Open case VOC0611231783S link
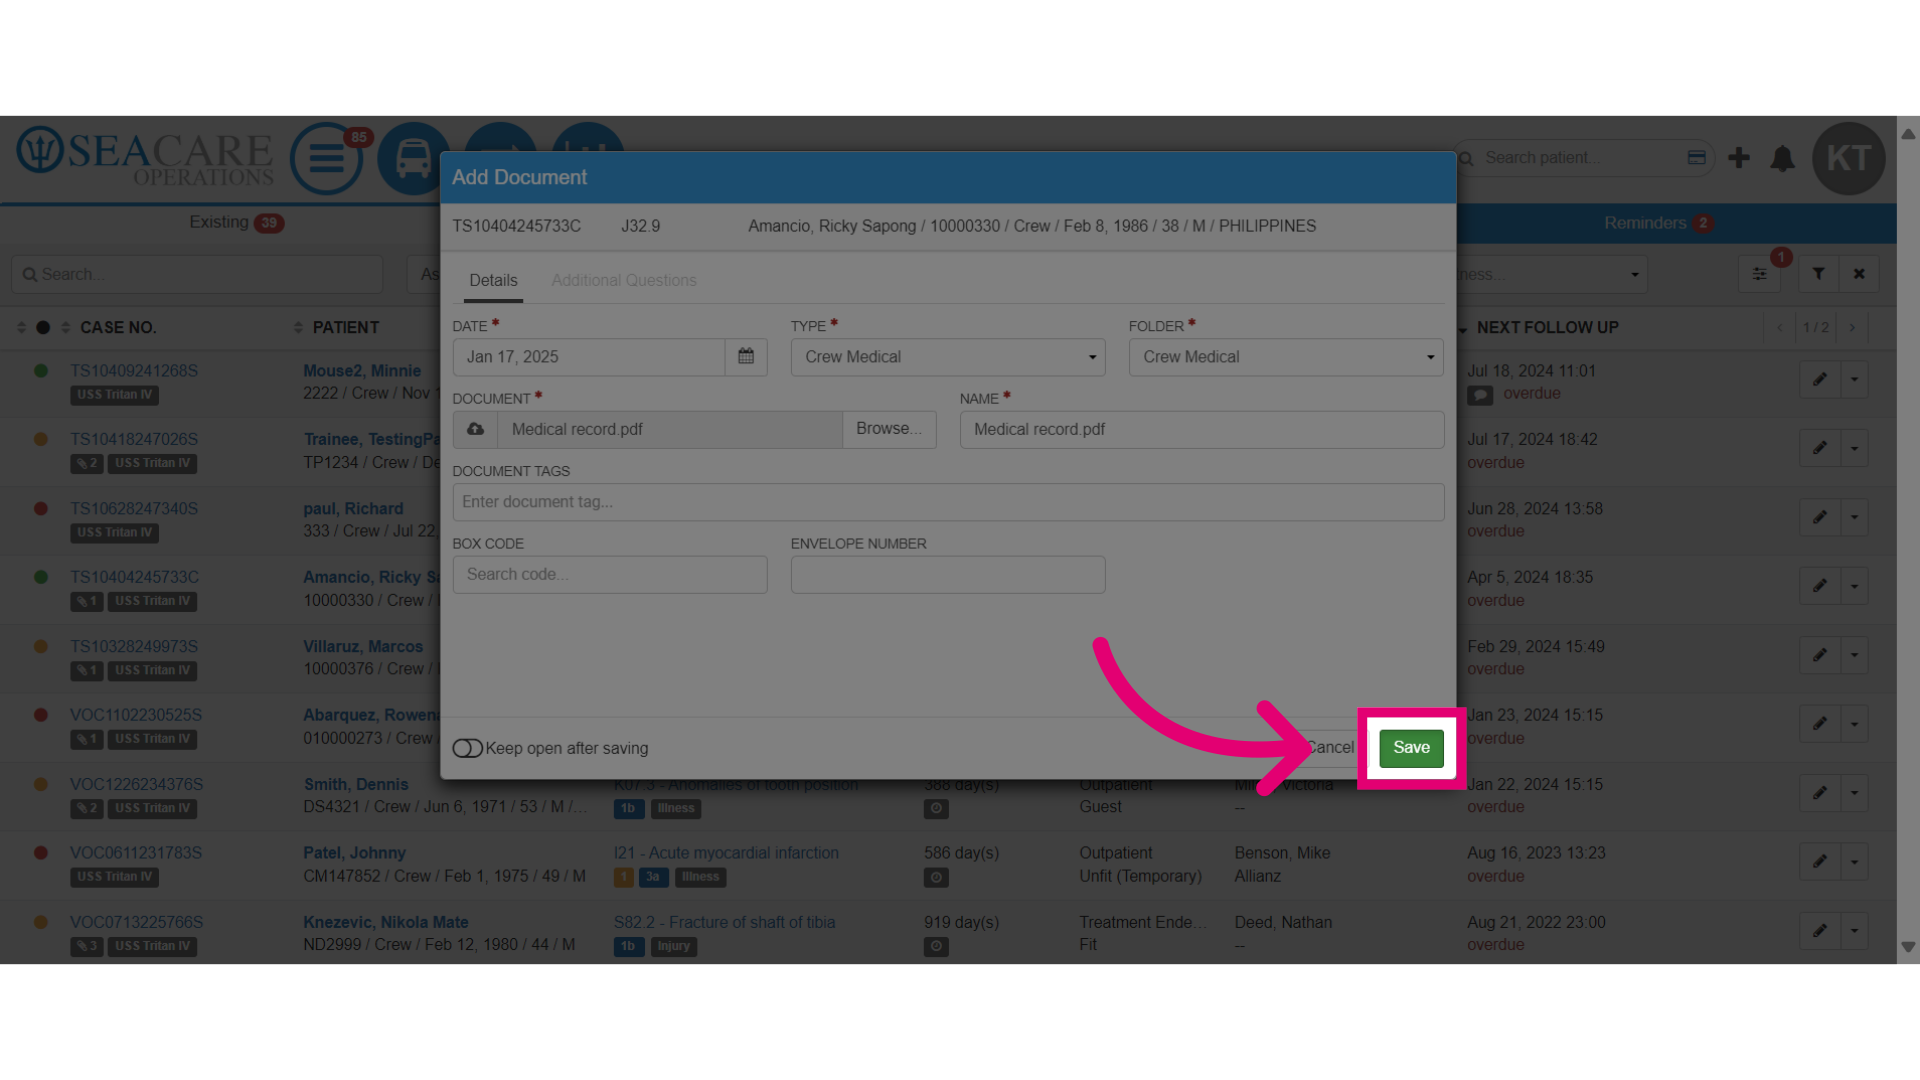 pos(136,853)
